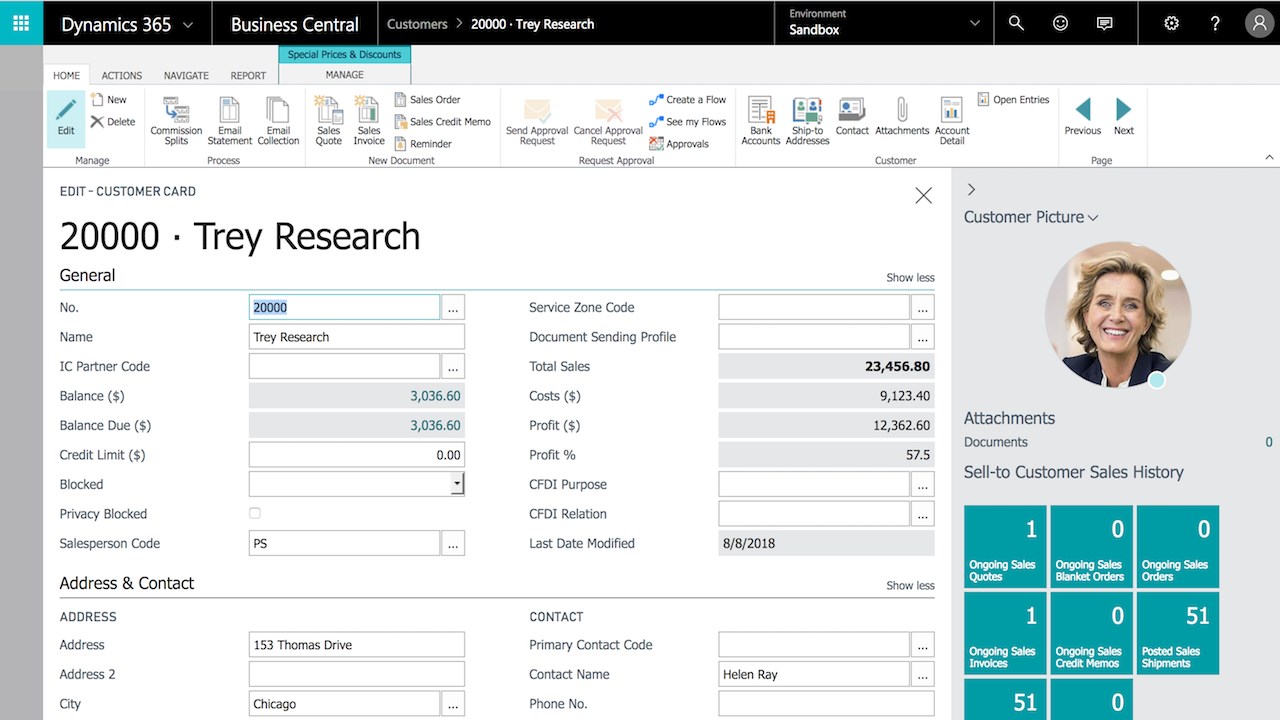Create a new Sales Order
This screenshot has width=1280, height=720.
tap(427, 100)
